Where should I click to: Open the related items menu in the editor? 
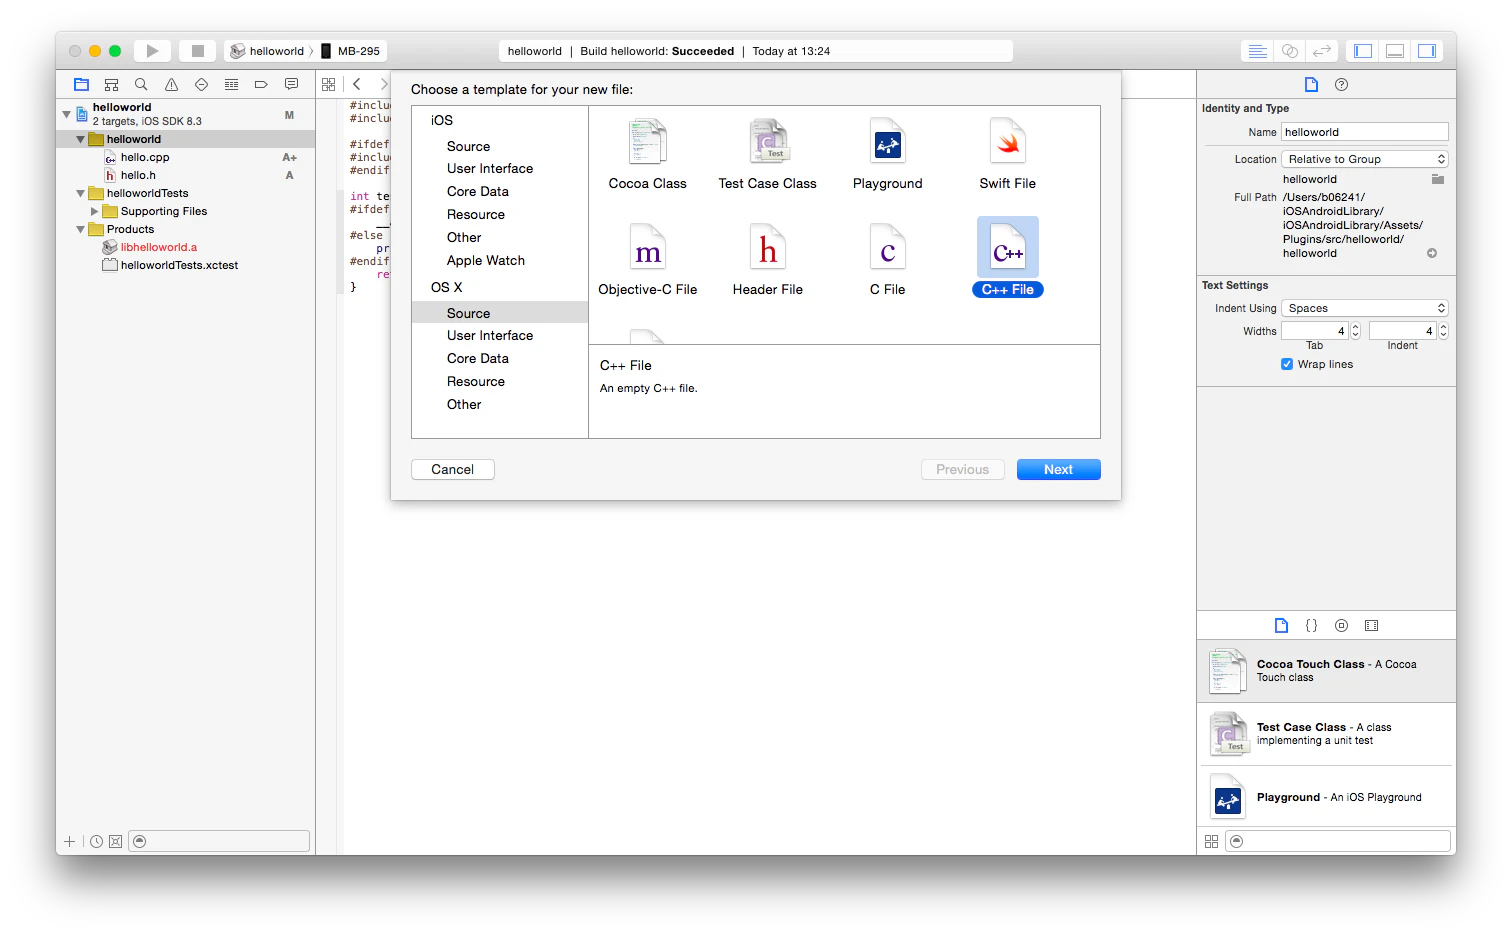pos(328,84)
